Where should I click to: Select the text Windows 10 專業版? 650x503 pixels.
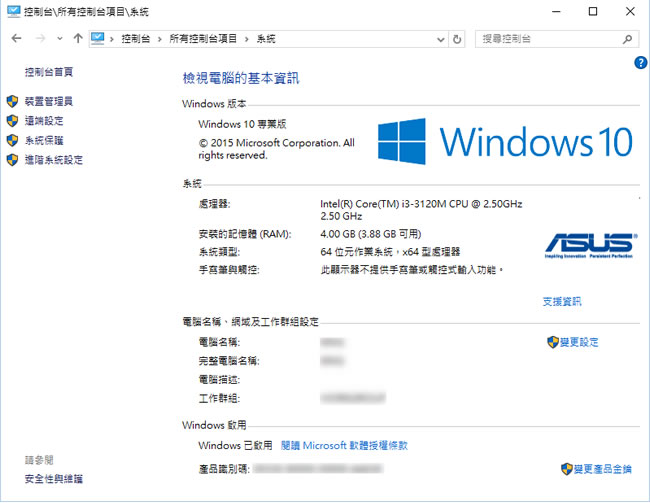pos(242,124)
